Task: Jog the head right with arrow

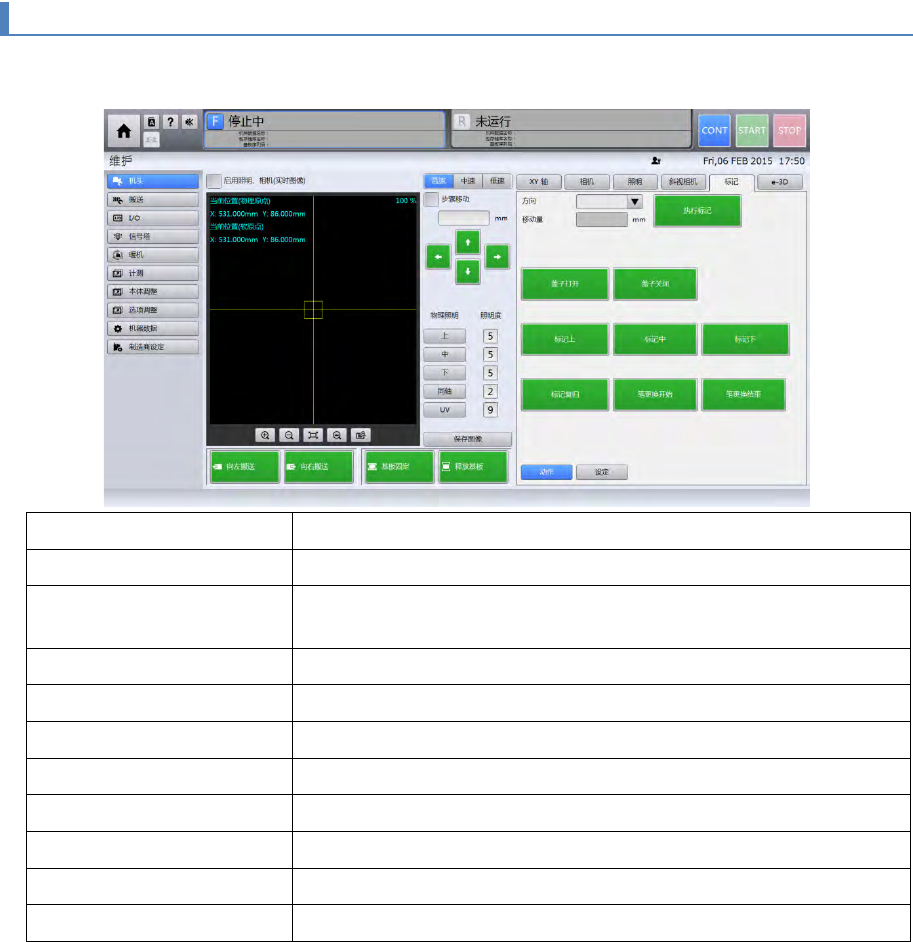Action: pyautogui.click(x=497, y=257)
